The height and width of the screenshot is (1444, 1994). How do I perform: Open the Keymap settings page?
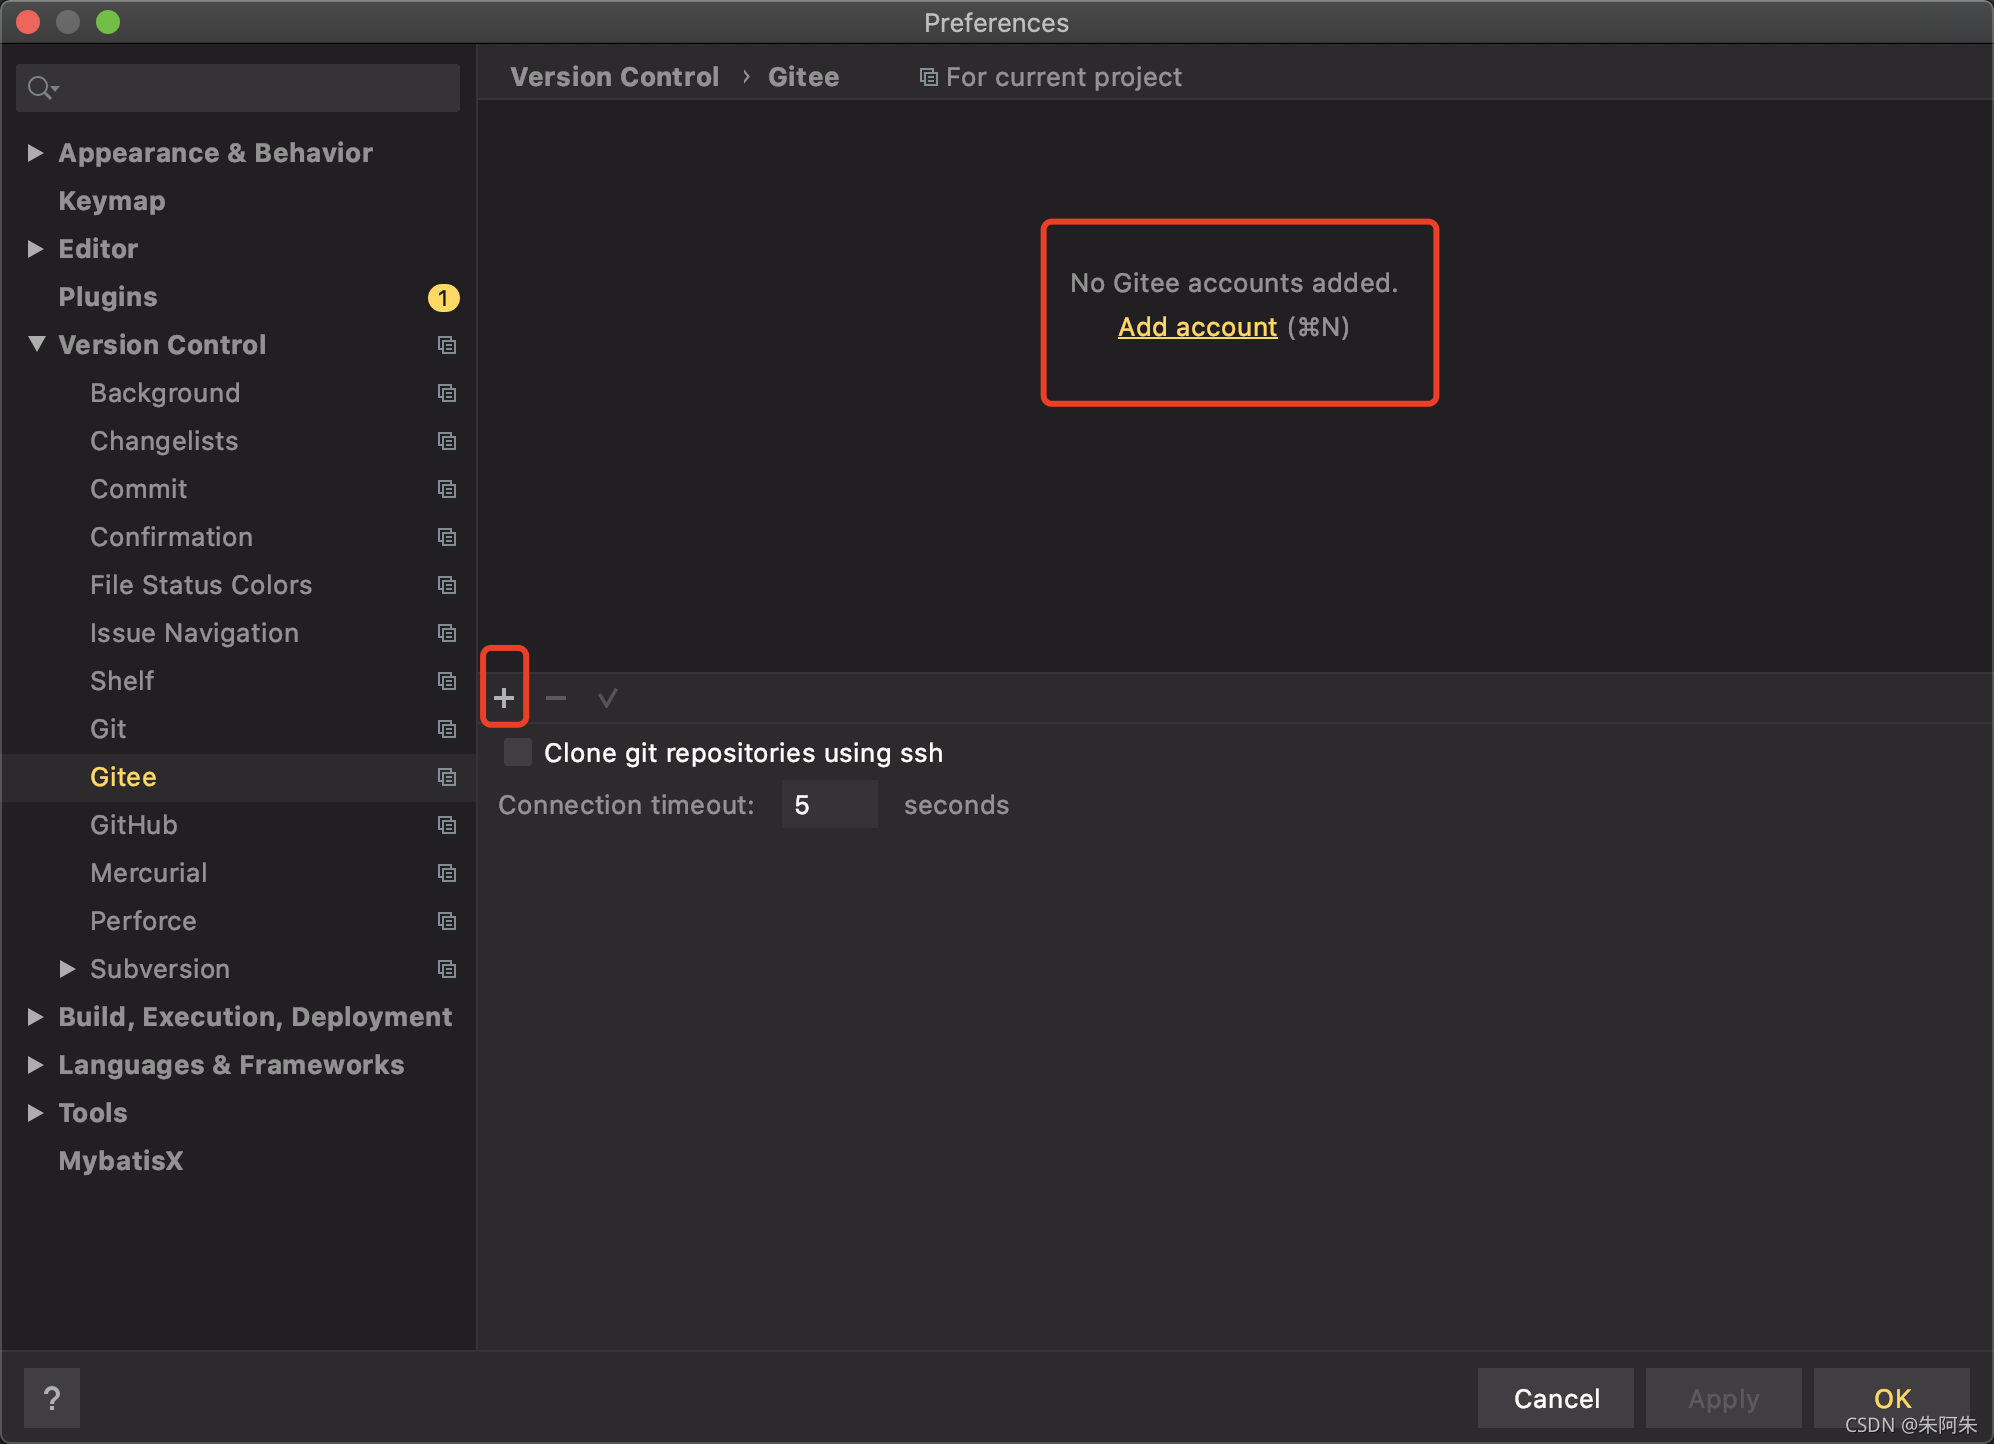coord(112,201)
